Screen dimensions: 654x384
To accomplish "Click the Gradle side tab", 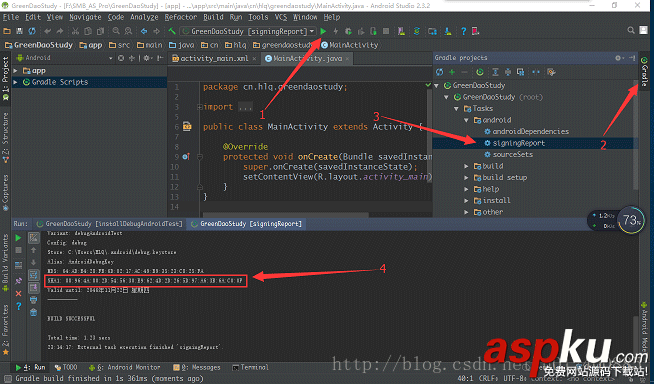I will [644, 72].
